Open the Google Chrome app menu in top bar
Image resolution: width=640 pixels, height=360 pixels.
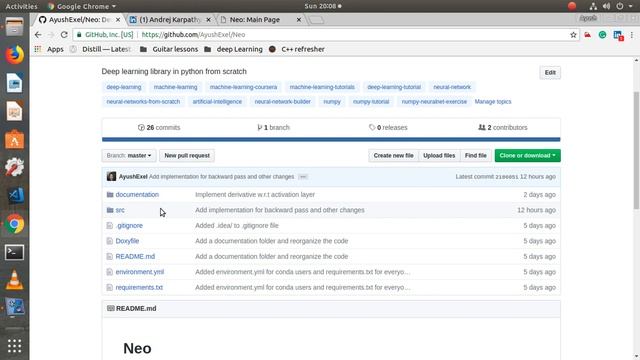tap(82, 6)
